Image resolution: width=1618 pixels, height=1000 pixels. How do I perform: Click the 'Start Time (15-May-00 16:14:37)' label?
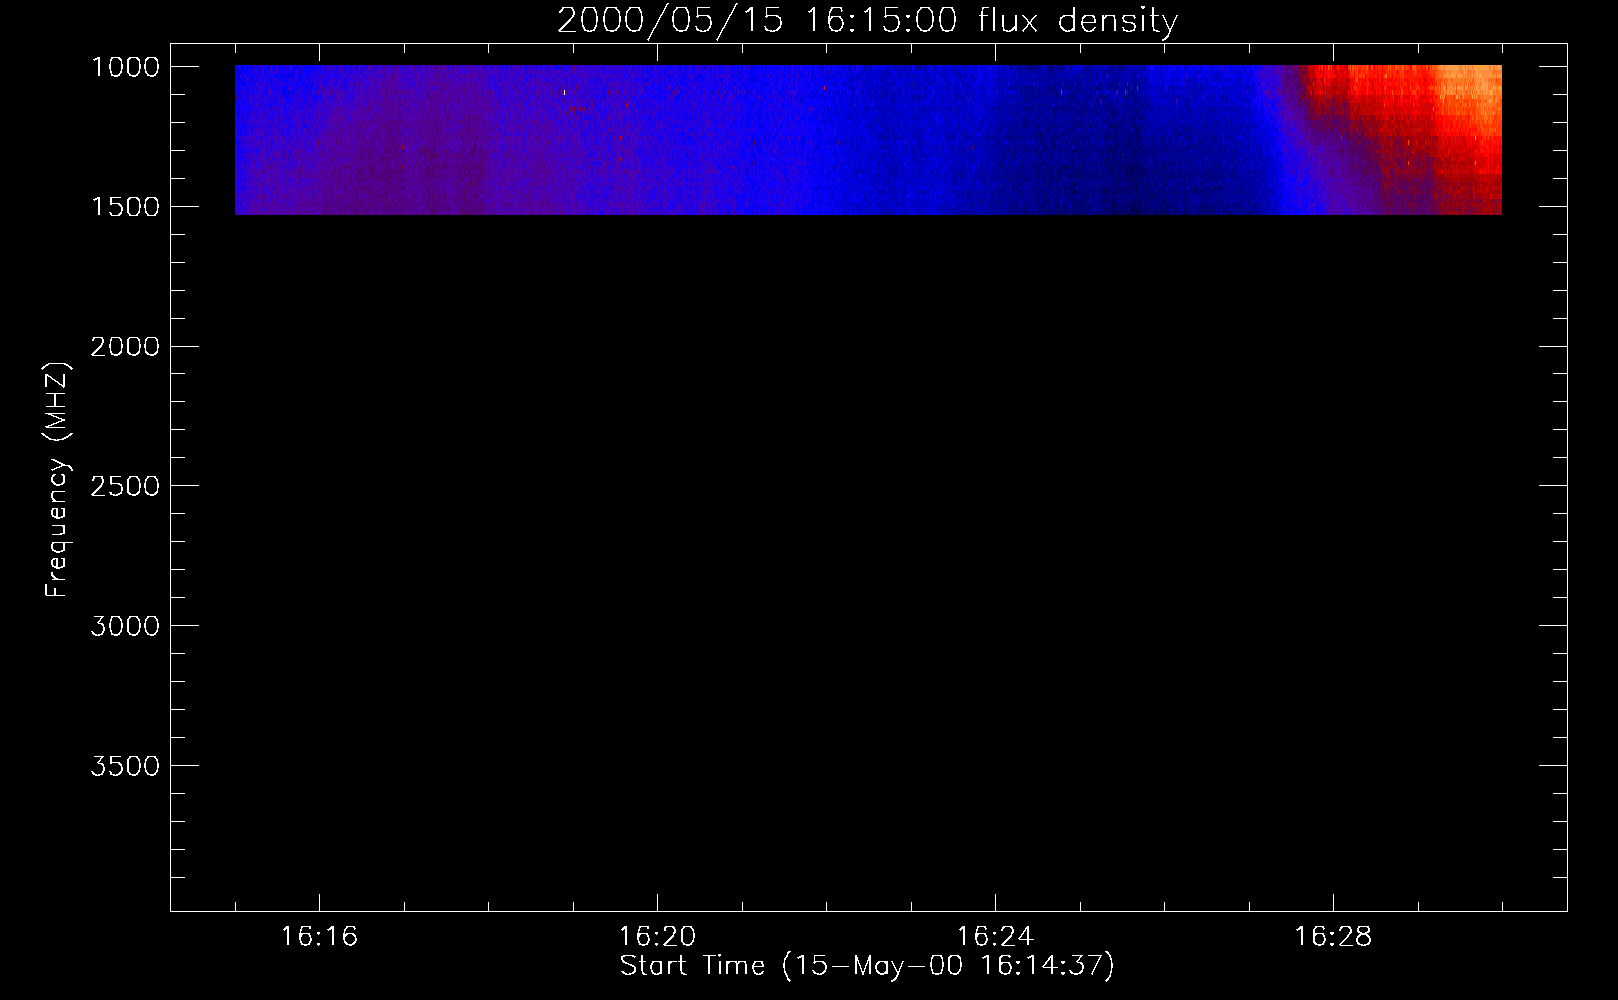(x=867, y=966)
